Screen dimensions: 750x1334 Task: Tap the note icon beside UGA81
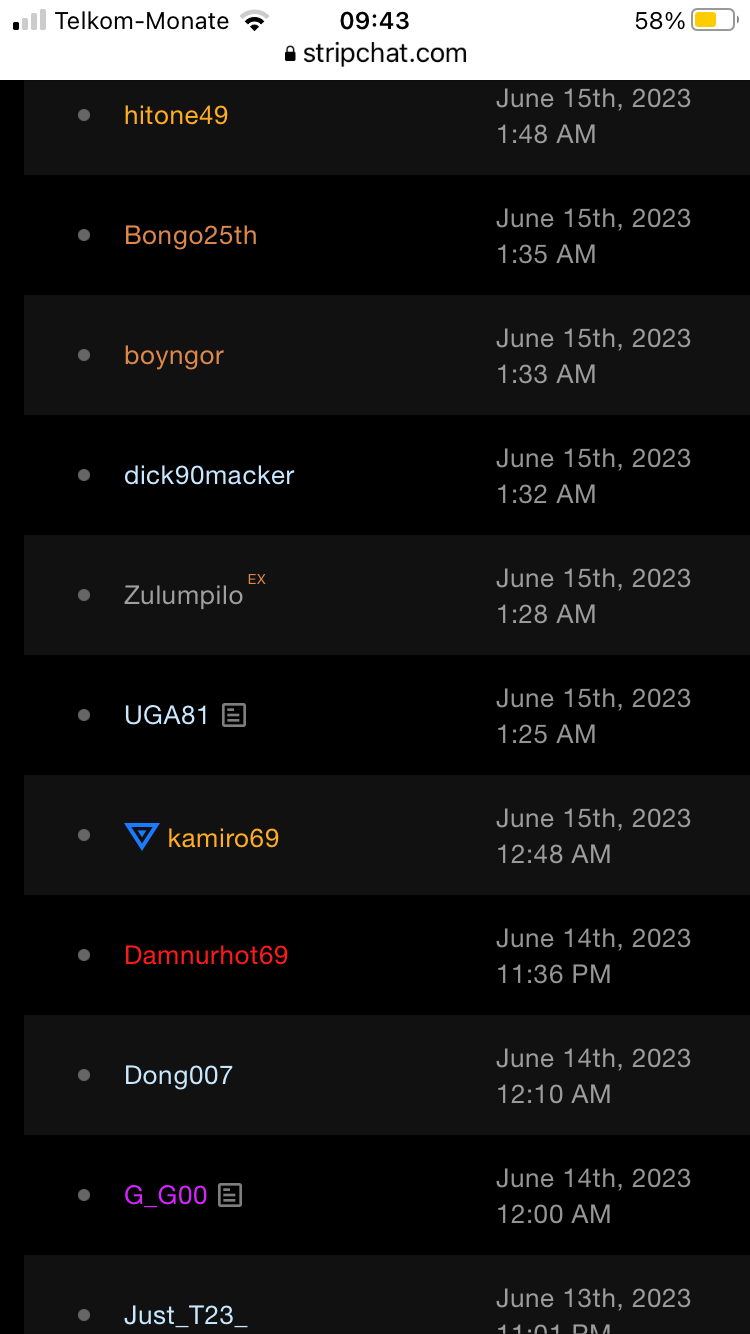(x=234, y=715)
